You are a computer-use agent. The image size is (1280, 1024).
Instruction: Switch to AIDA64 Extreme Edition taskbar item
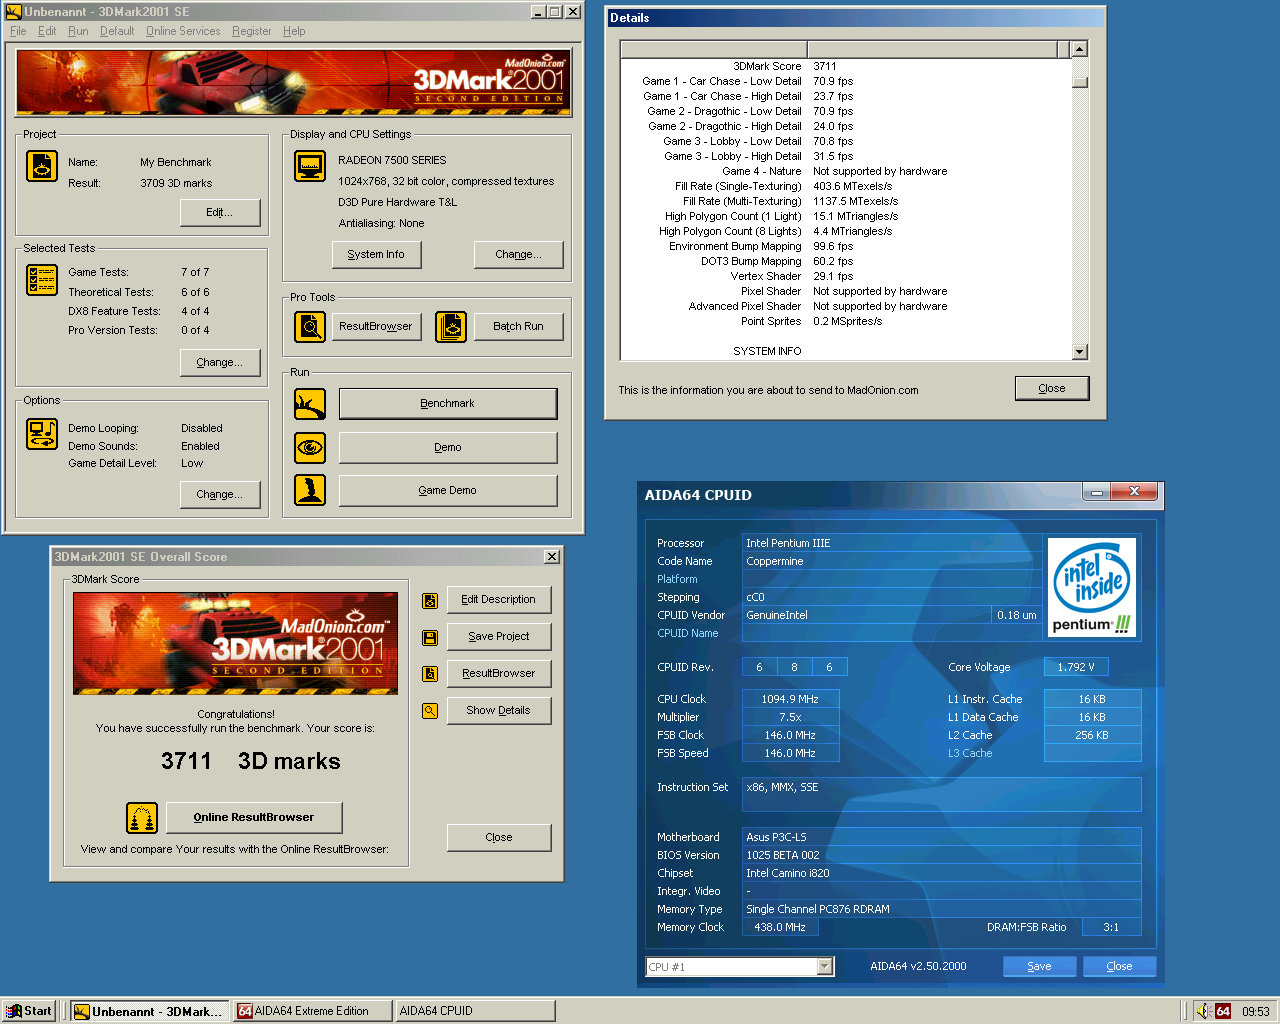pyautogui.click(x=312, y=1011)
